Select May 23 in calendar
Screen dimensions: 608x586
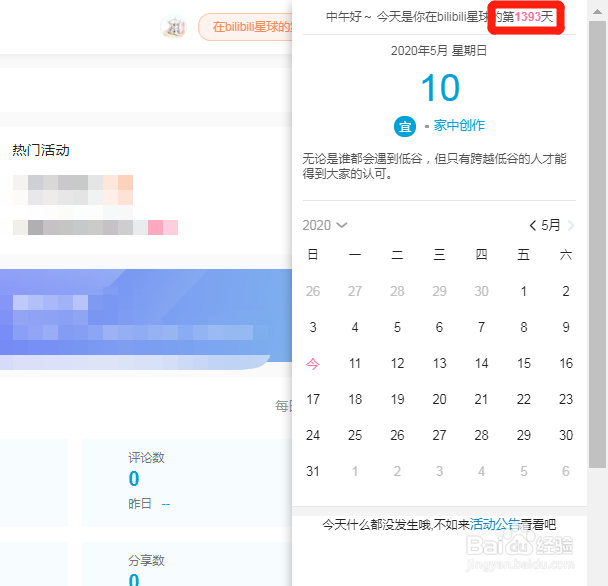[566, 399]
